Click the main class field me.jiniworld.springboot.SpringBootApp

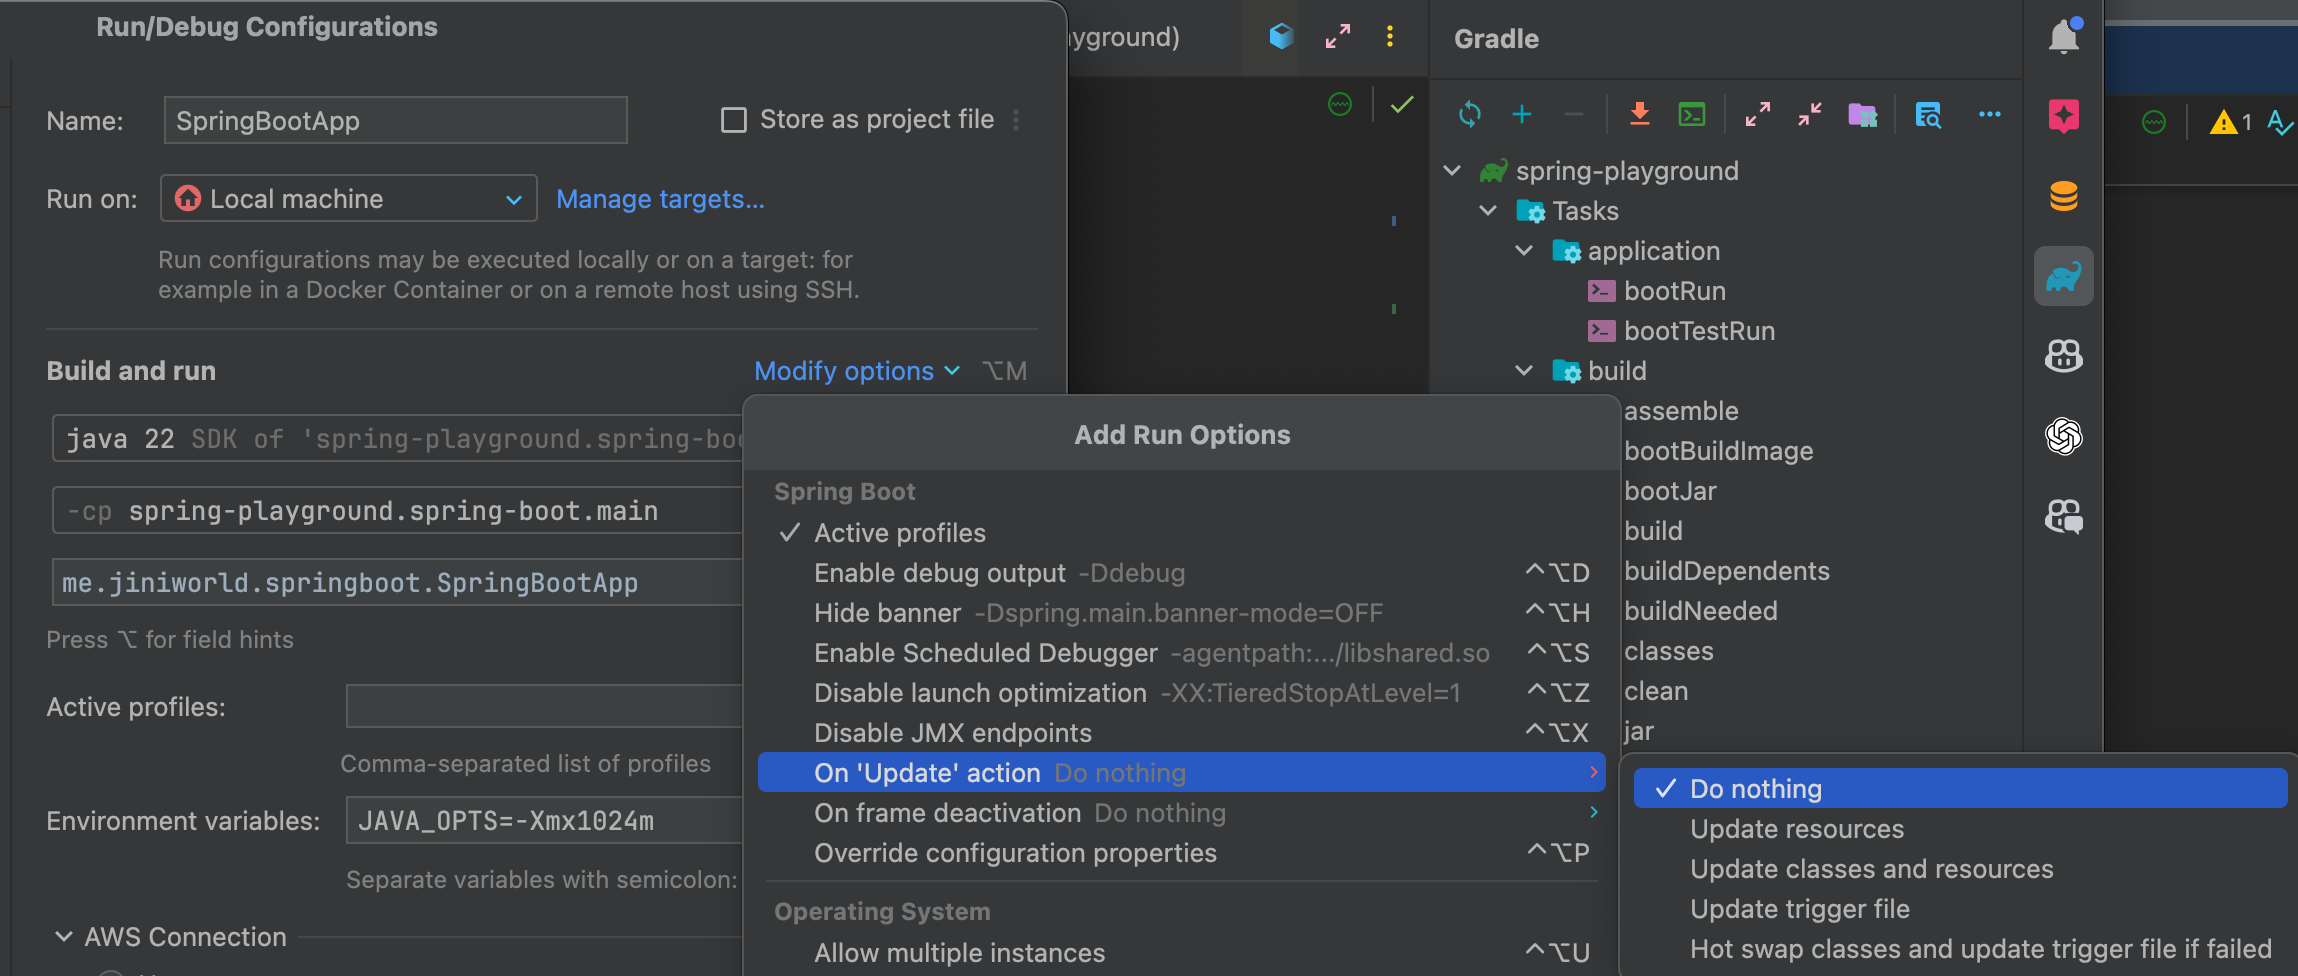coord(398,582)
